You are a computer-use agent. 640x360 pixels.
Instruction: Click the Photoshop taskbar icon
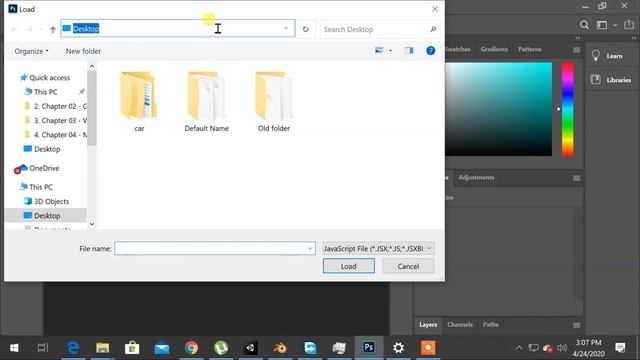coord(369,347)
